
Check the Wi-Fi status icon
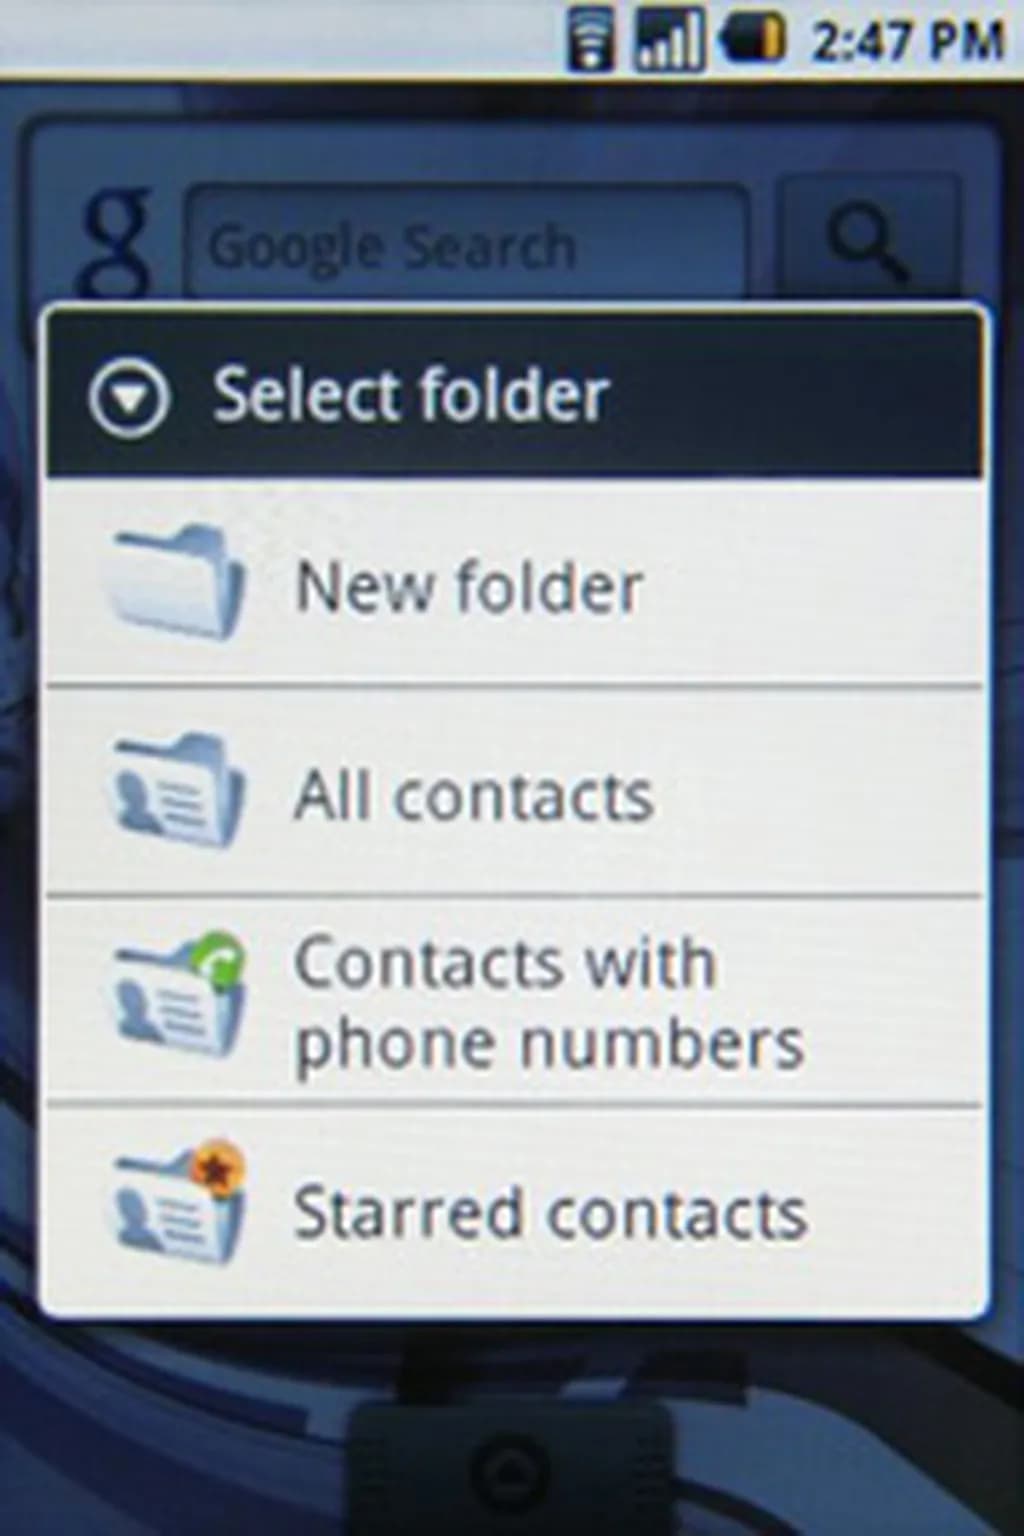pos(592,38)
